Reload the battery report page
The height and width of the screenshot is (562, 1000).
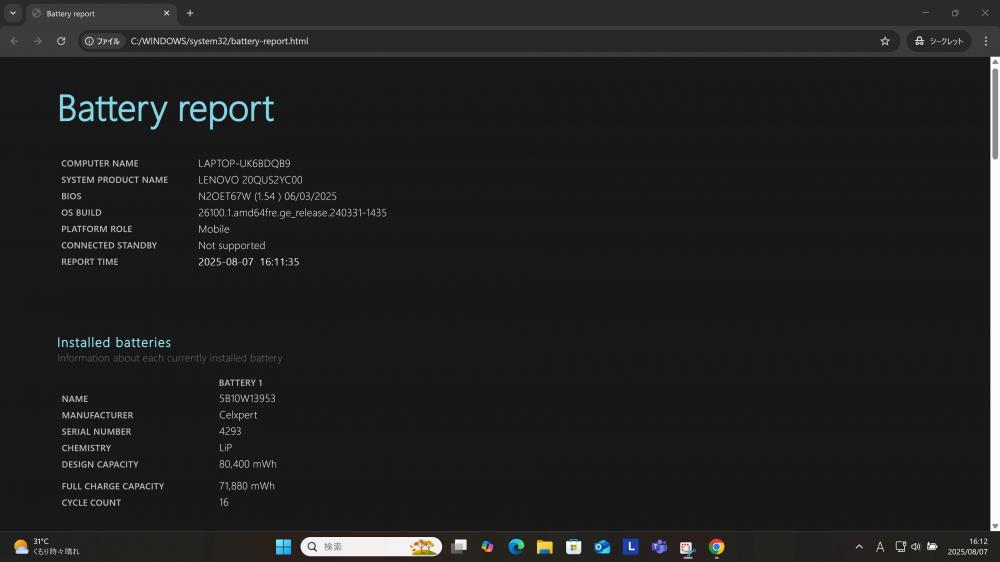click(x=61, y=41)
